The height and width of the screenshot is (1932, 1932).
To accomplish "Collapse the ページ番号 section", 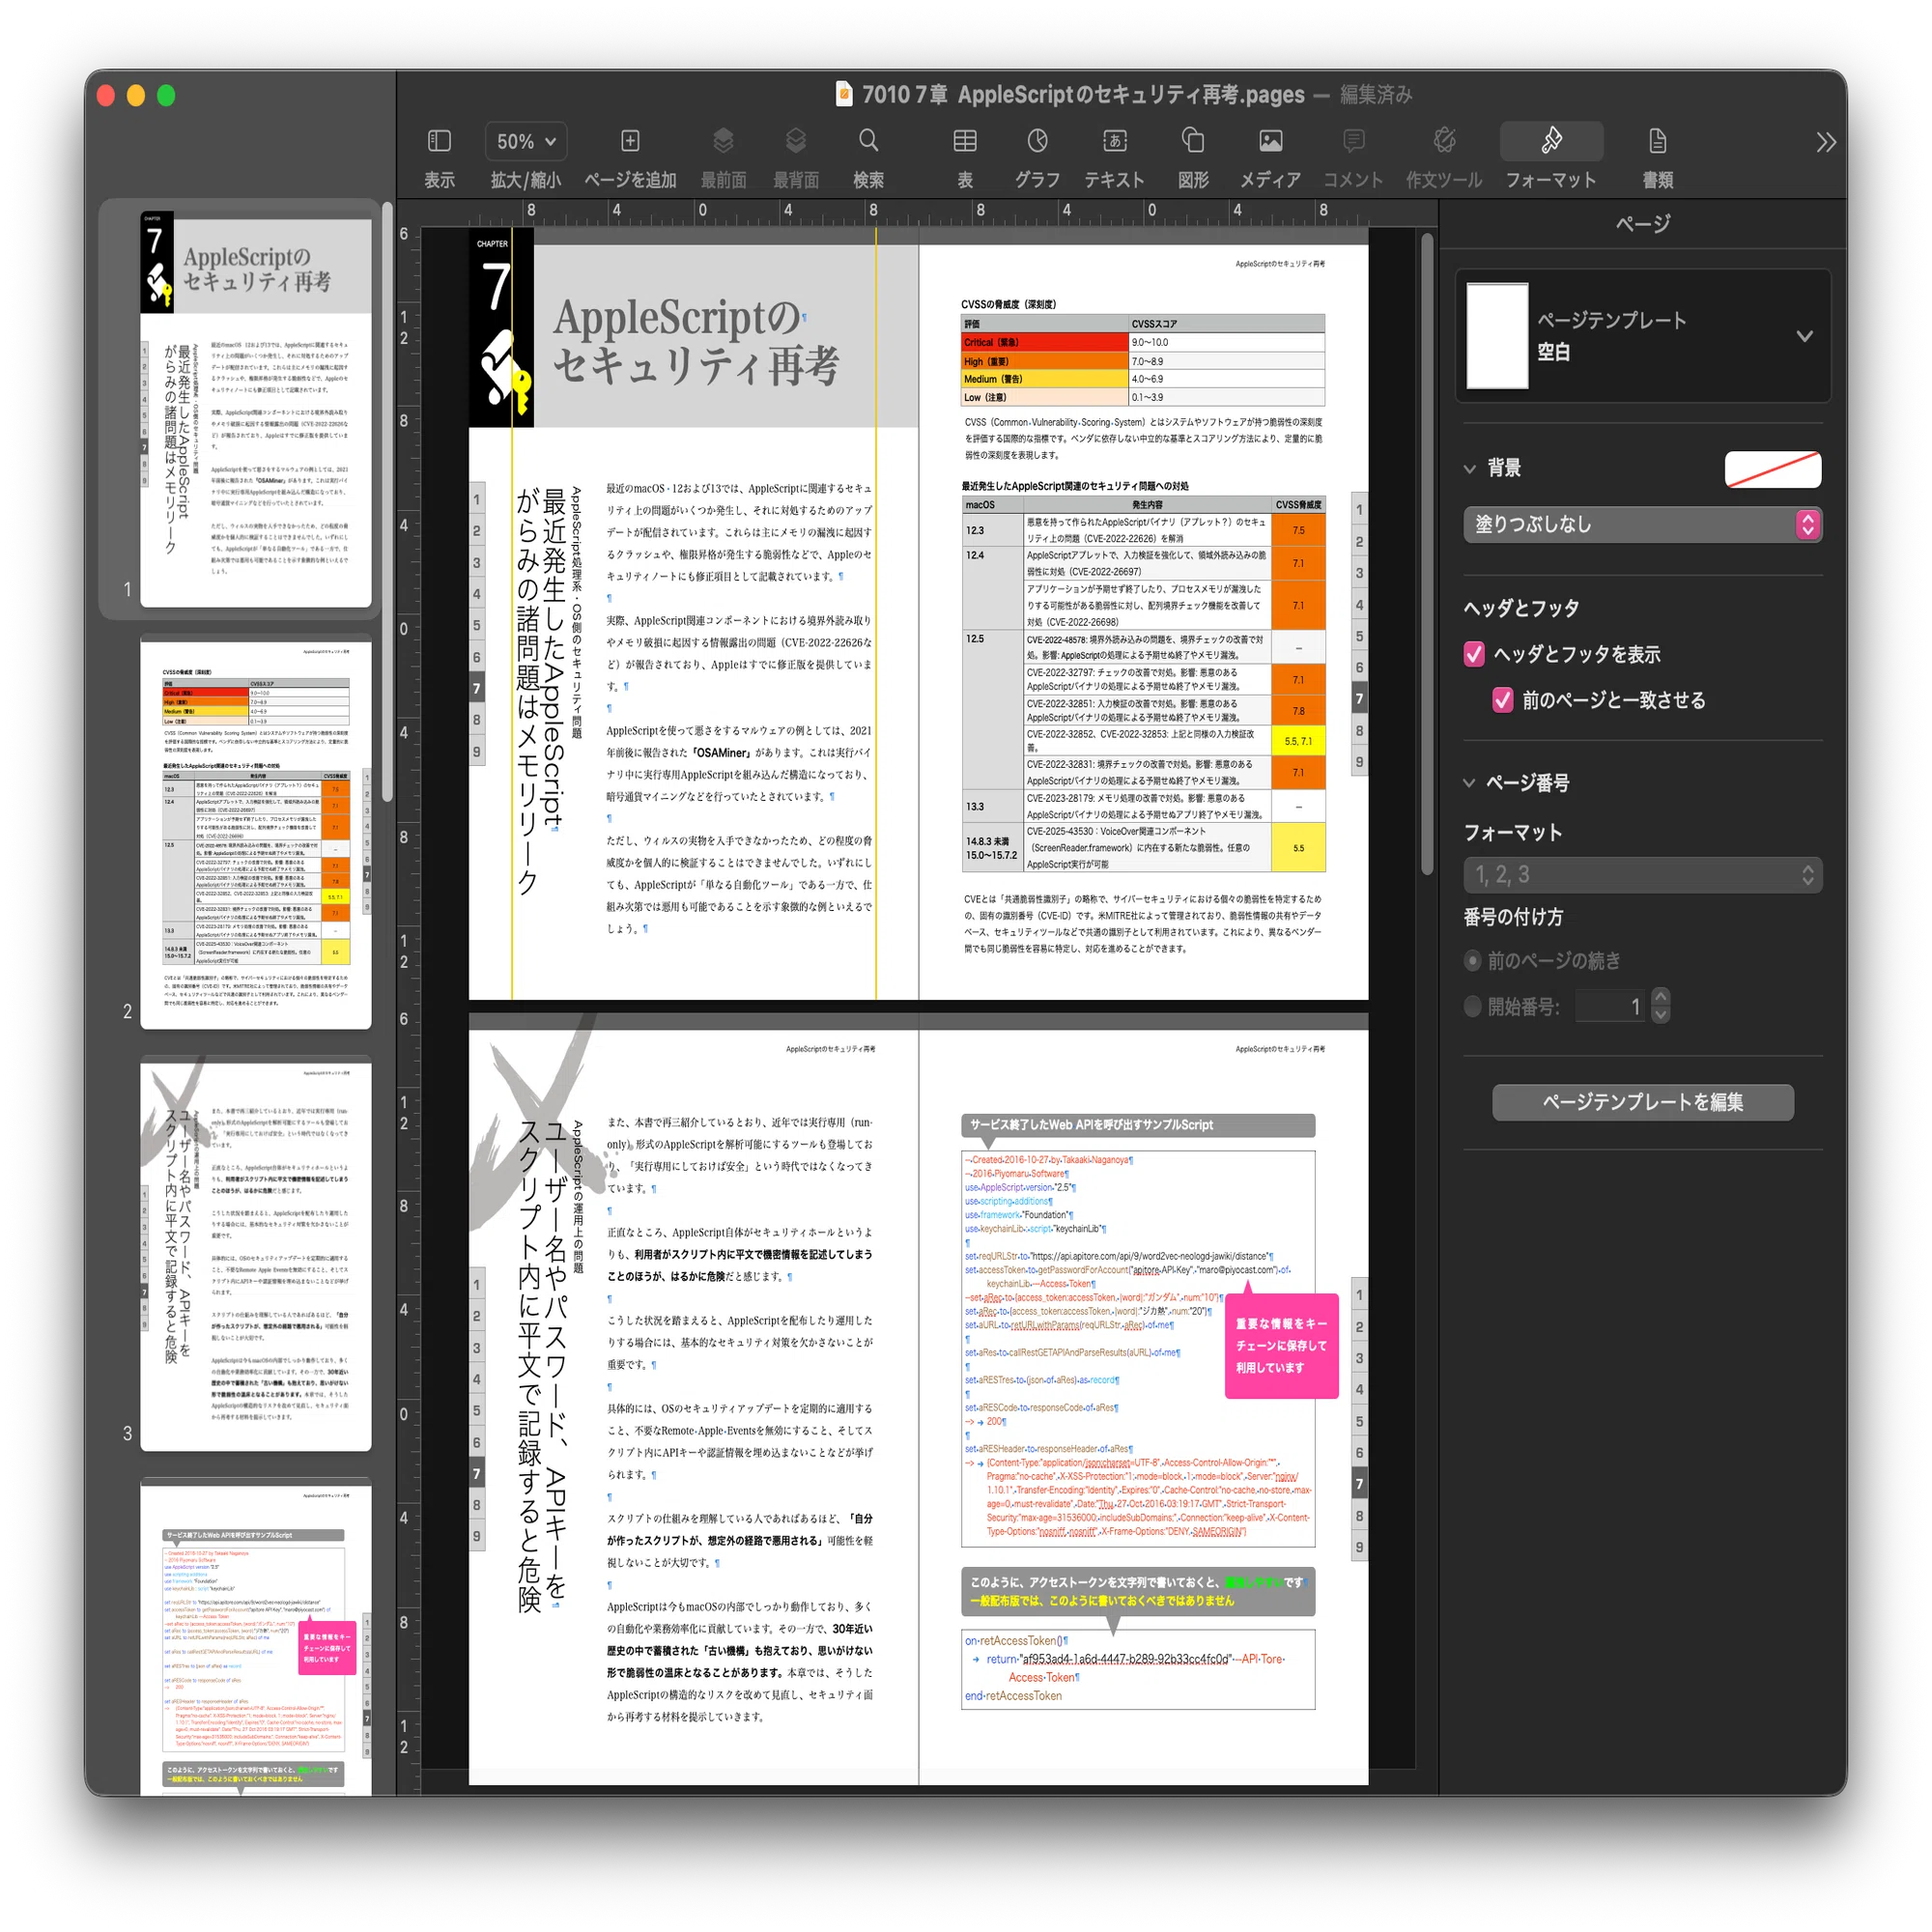I will point(1470,783).
